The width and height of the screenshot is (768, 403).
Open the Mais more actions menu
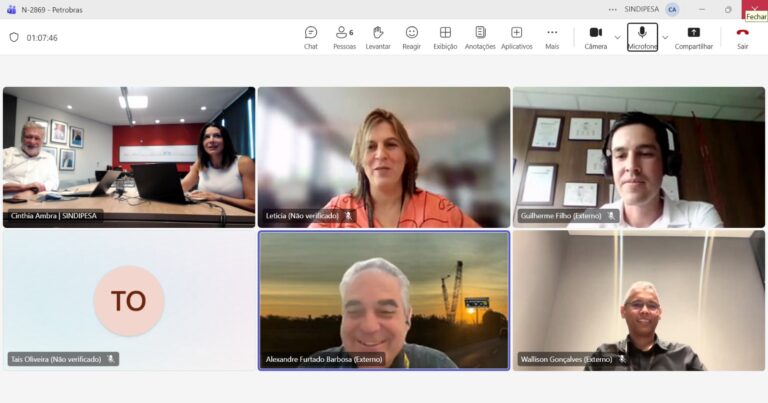click(552, 37)
